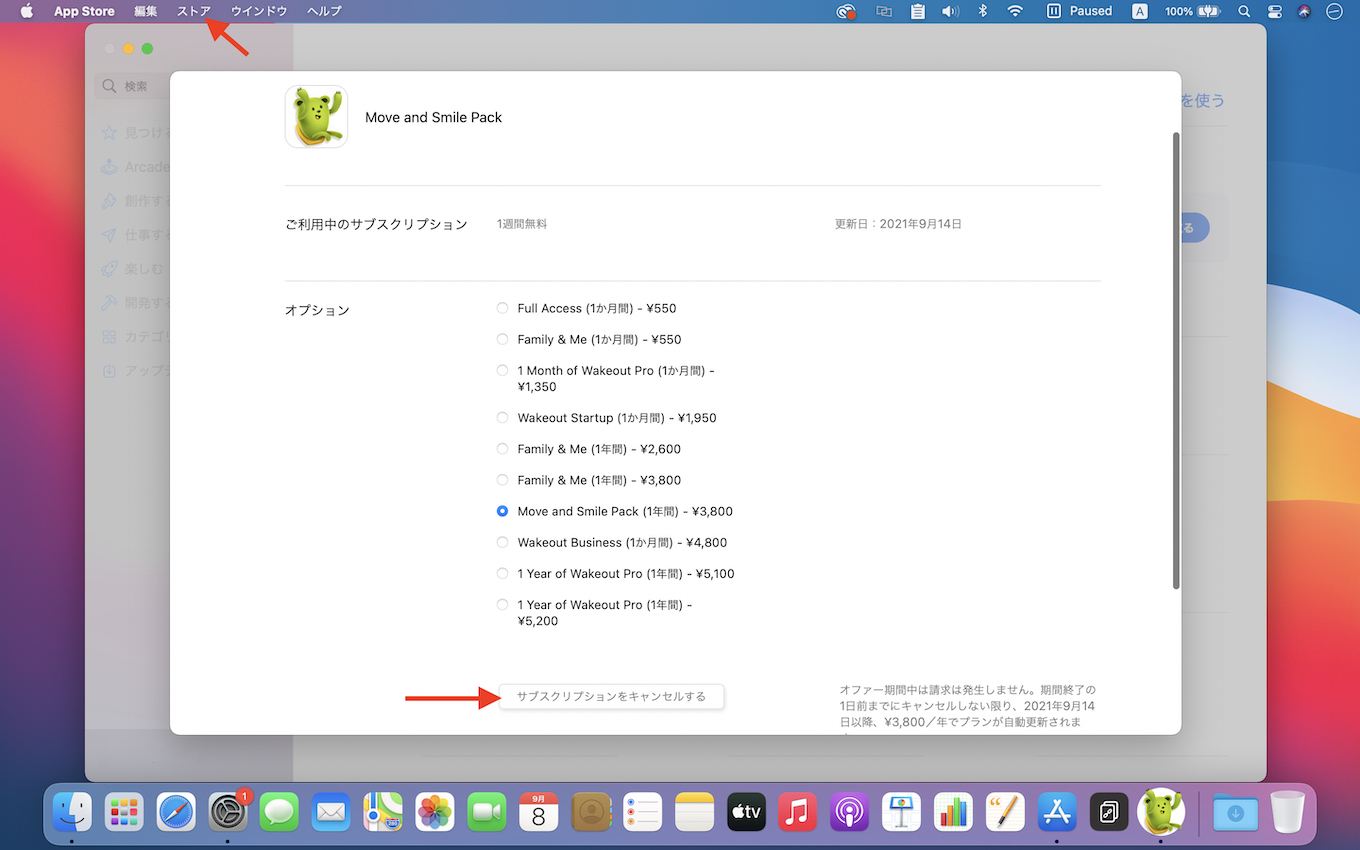Open the volume menu bar icon
Image resolution: width=1360 pixels, height=850 pixels.
click(x=950, y=11)
